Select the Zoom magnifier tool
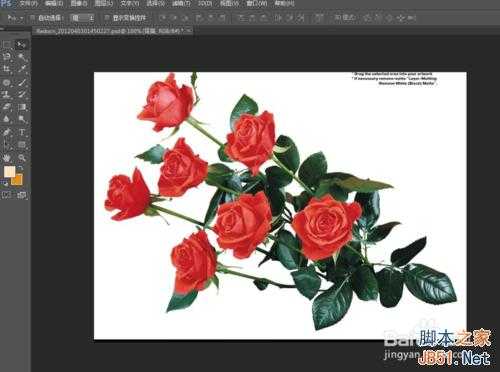 [x=22, y=158]
